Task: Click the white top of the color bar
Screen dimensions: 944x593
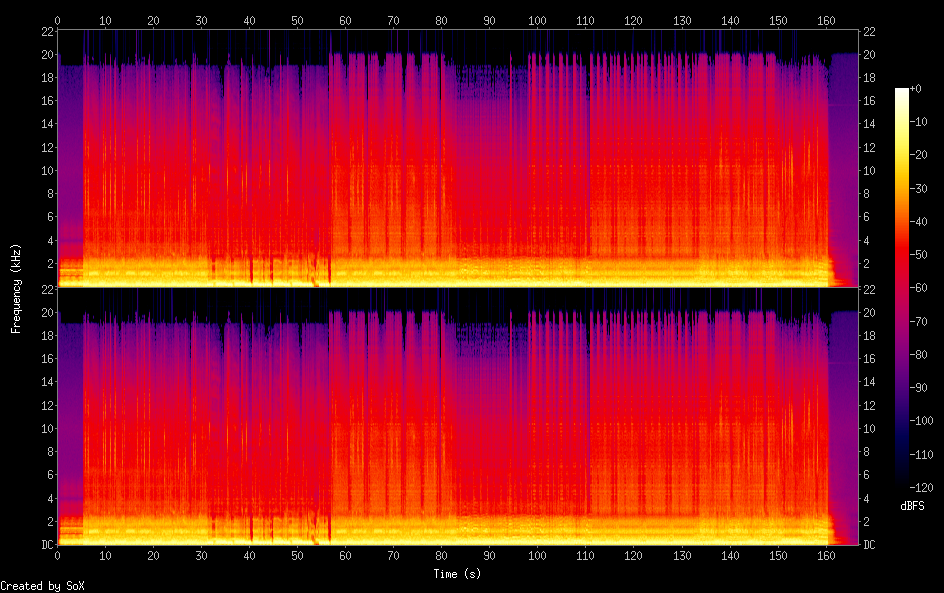Action: (x=902, y=92)
